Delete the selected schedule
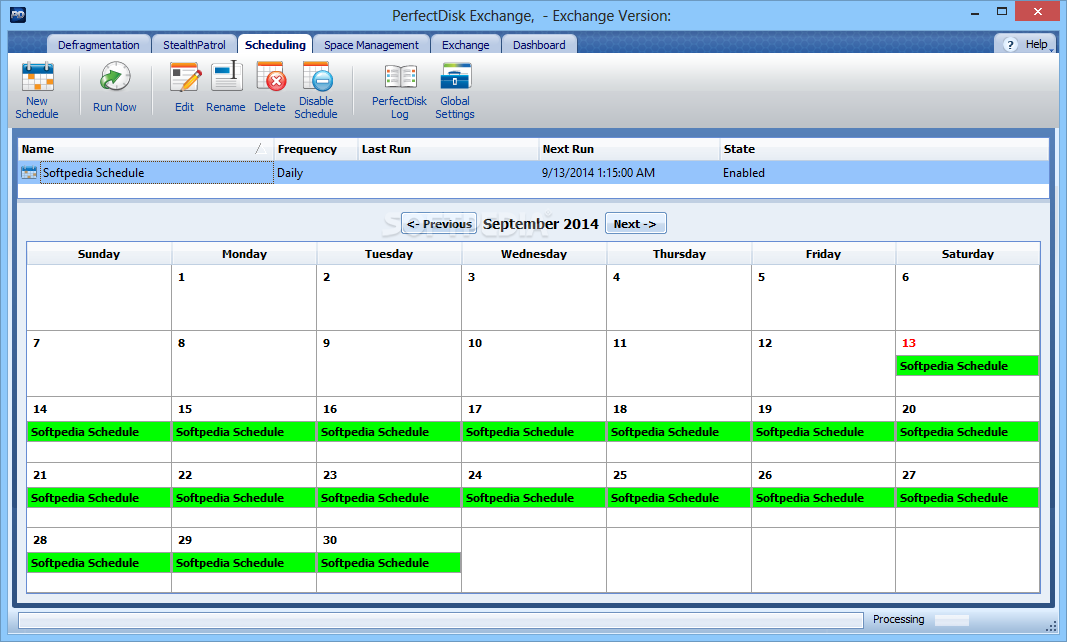The image size is (1067, 642). [x=270, y=87]
